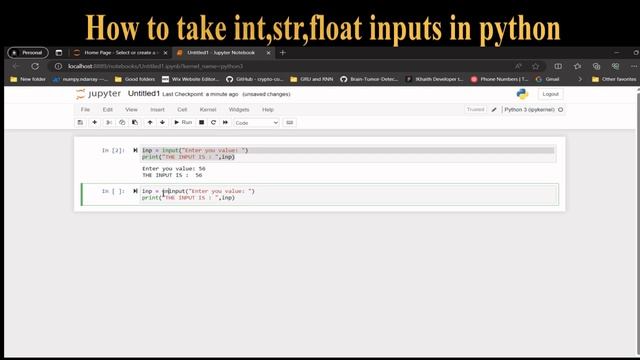
Task: Run the selected cell
Action: coord(183,122)
